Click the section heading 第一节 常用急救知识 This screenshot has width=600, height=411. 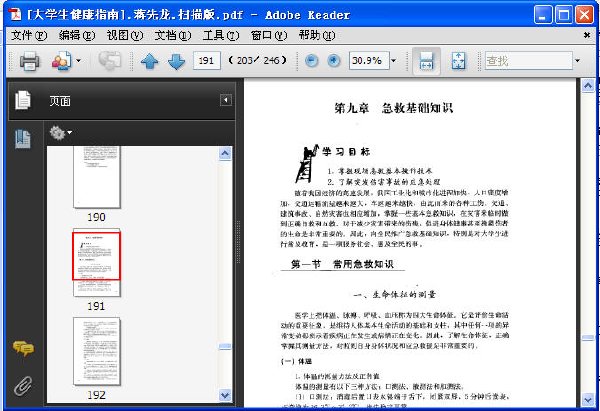[x=342, y=264]
